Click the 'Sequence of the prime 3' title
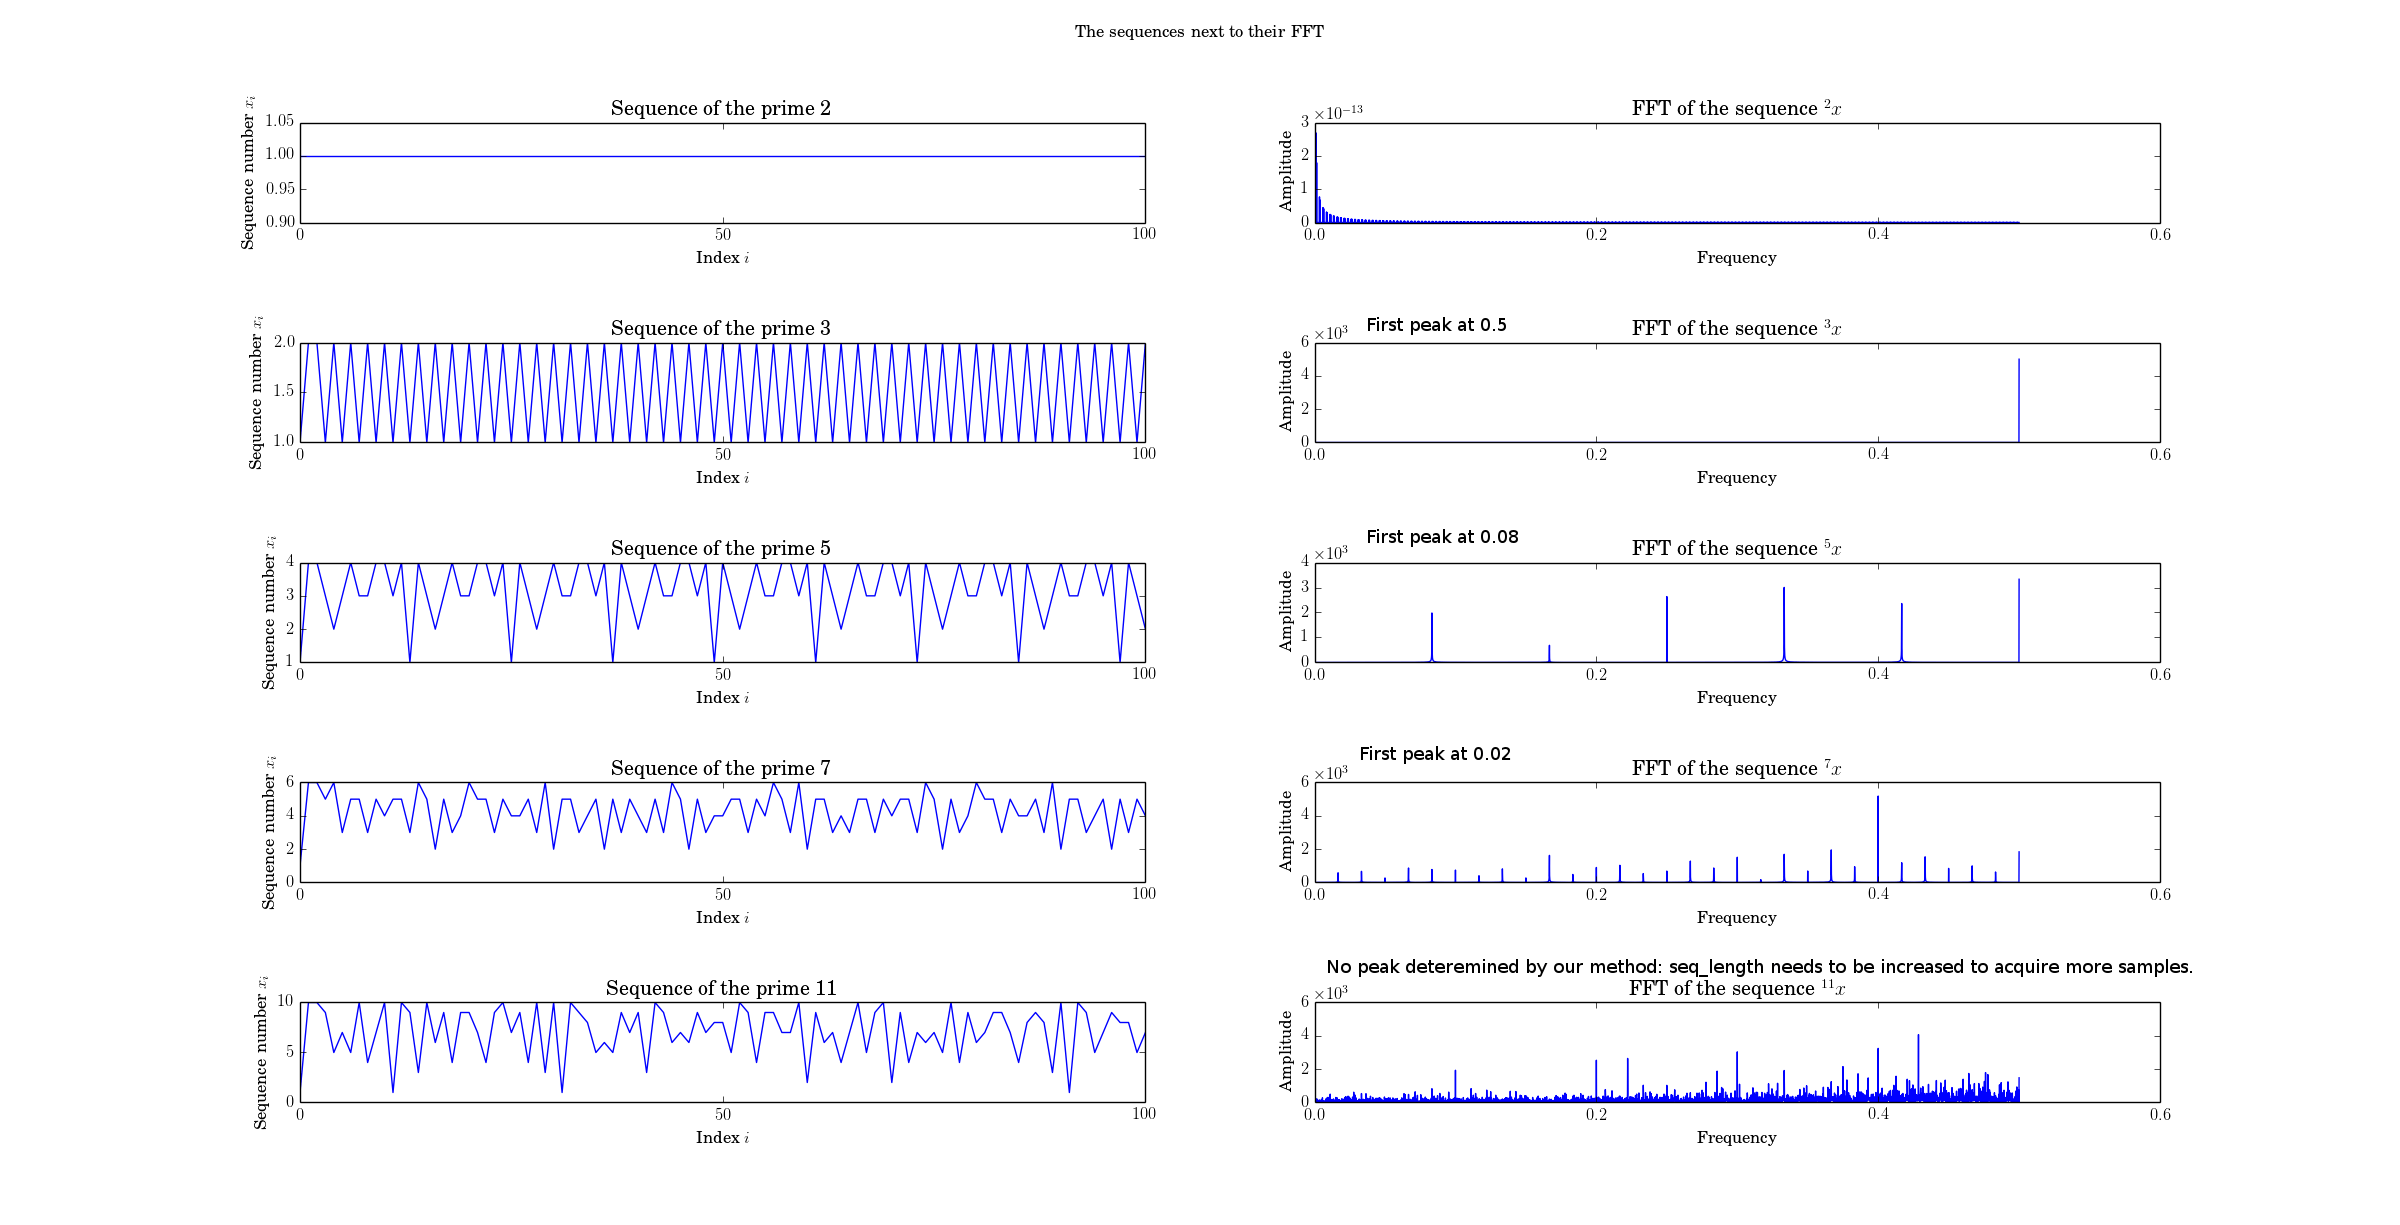Viewport: 2400px width, 1225px height. [721, 328]
